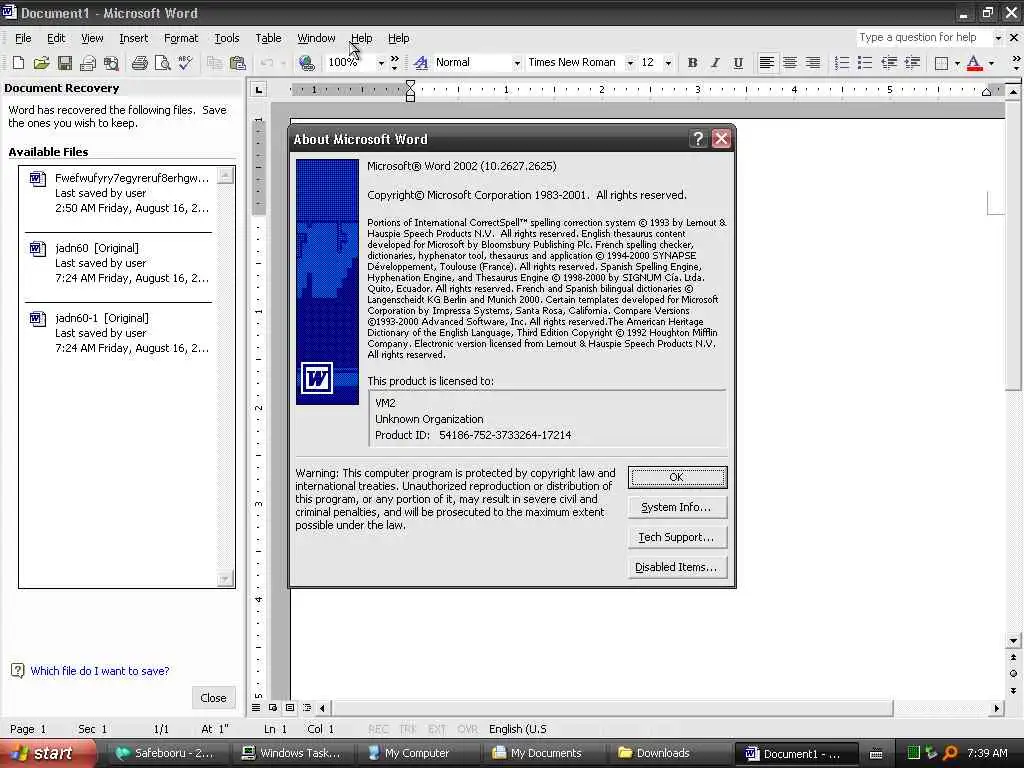Image resolution: width=1024 pixels, height=768 pixels.
Task: Click the Insert Hyperlink globe icon
Action: tap(306, 63)
